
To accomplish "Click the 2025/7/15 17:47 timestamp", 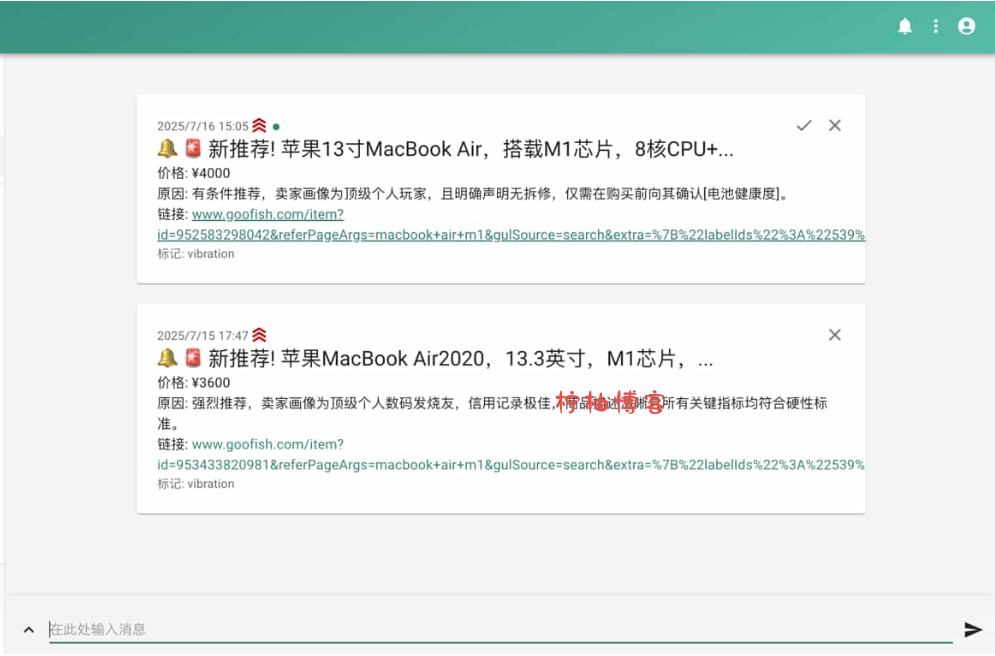I will [202, 336].
